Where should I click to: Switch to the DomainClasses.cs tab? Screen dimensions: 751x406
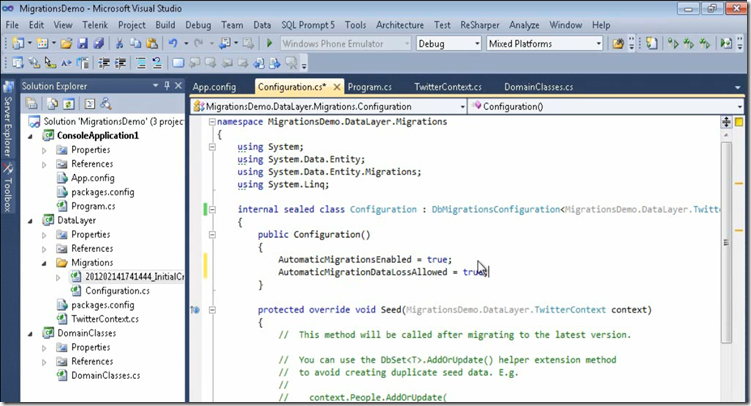point(538,87)
